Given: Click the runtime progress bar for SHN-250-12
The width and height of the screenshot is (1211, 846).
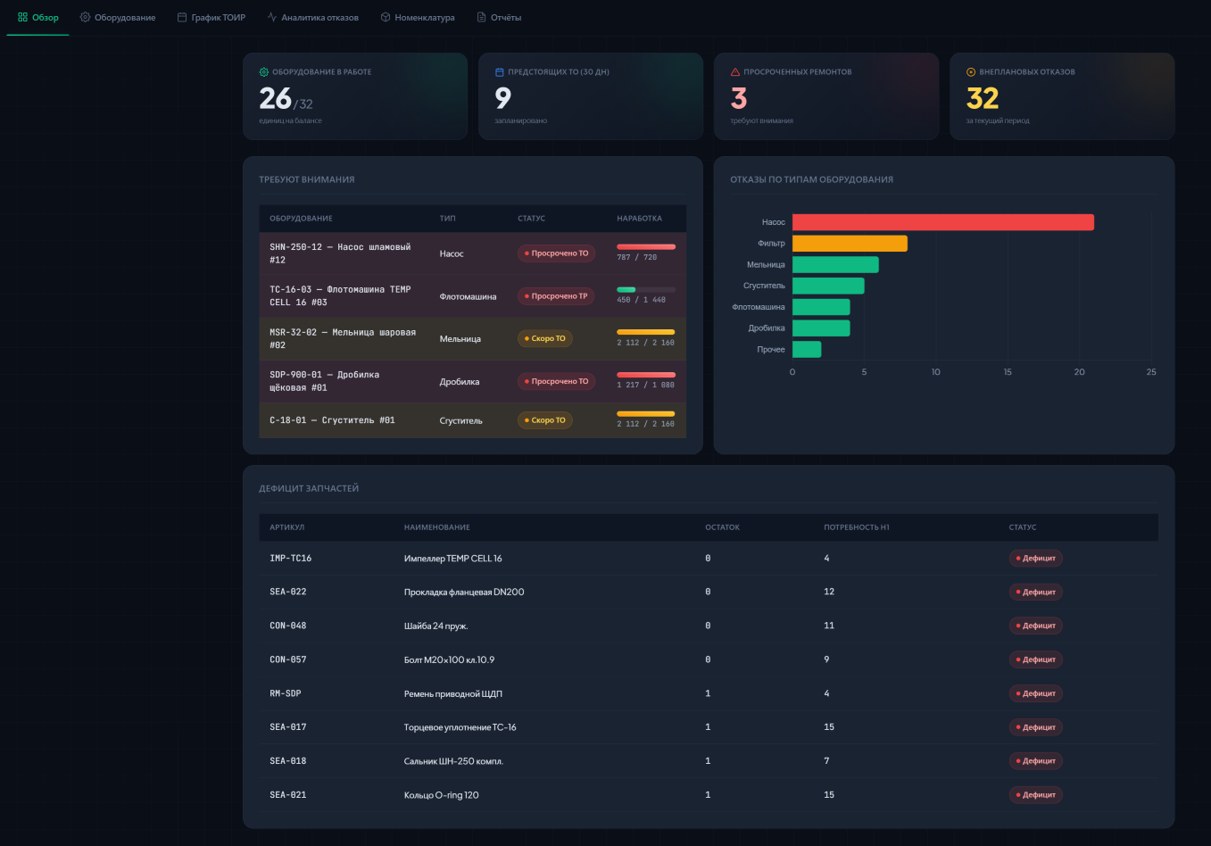Looking at the screenshot, I should point(646,246).
